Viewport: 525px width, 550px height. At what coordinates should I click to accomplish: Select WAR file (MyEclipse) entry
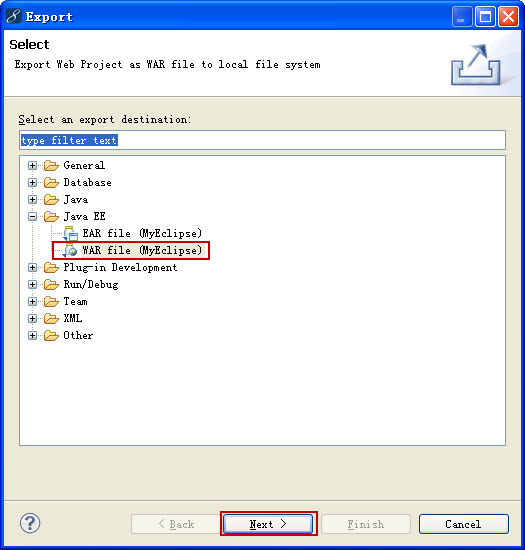tap(142, 250)
